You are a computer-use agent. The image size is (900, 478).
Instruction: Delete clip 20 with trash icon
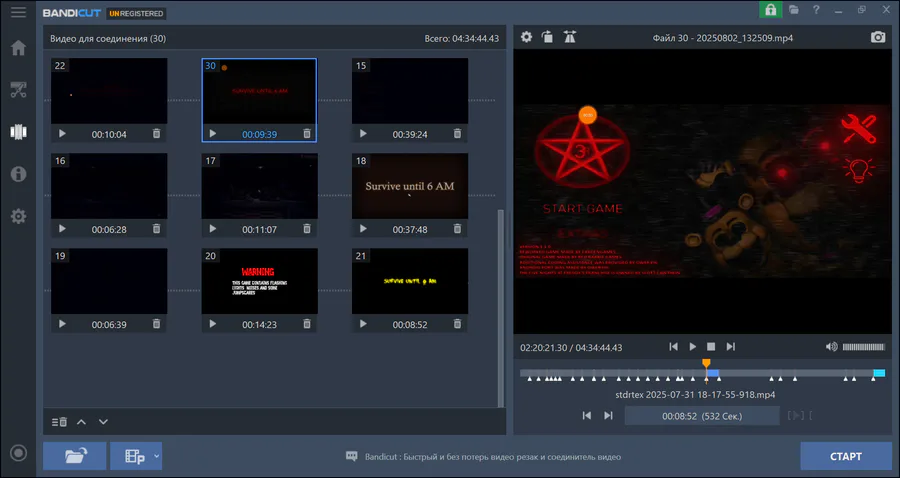[x=307, y=324]
